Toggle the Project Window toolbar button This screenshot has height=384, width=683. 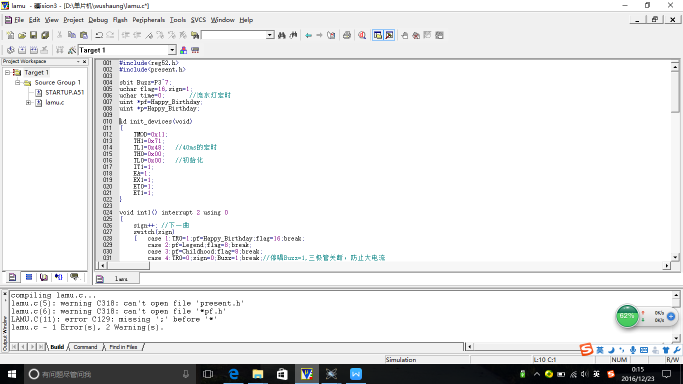point(378,35)
